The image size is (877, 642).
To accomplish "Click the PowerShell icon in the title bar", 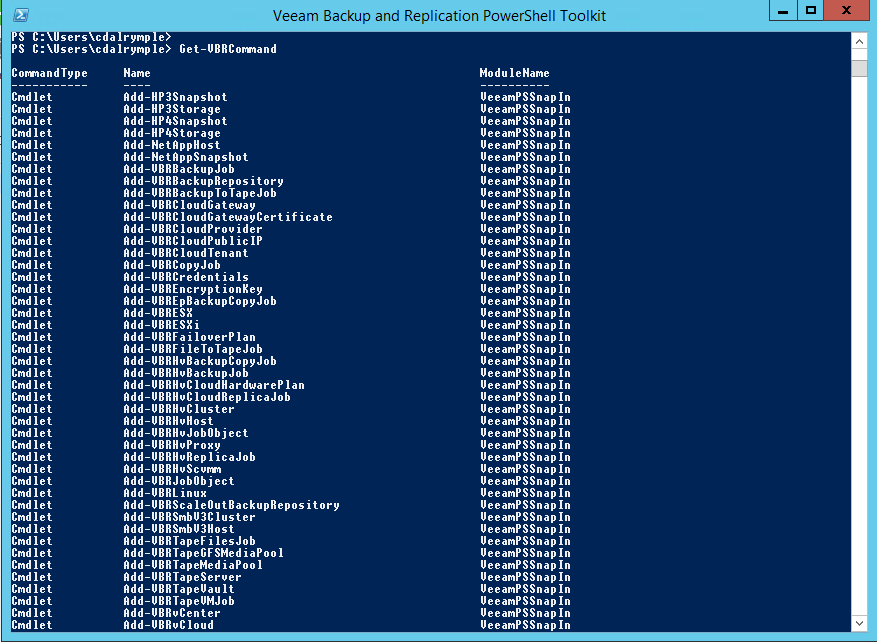I will pyautogui.click(x=21, y=15).
